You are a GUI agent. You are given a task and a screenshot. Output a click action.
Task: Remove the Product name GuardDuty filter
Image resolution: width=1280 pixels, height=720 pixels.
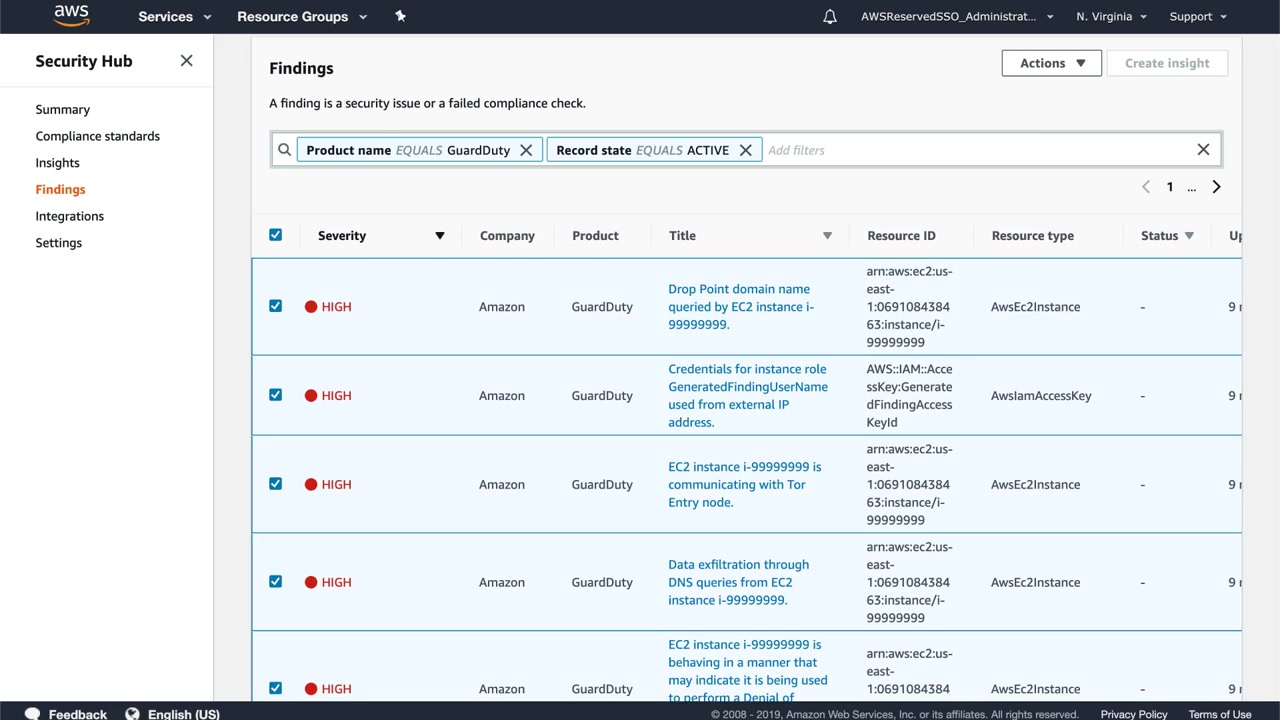tap(526, 150)
